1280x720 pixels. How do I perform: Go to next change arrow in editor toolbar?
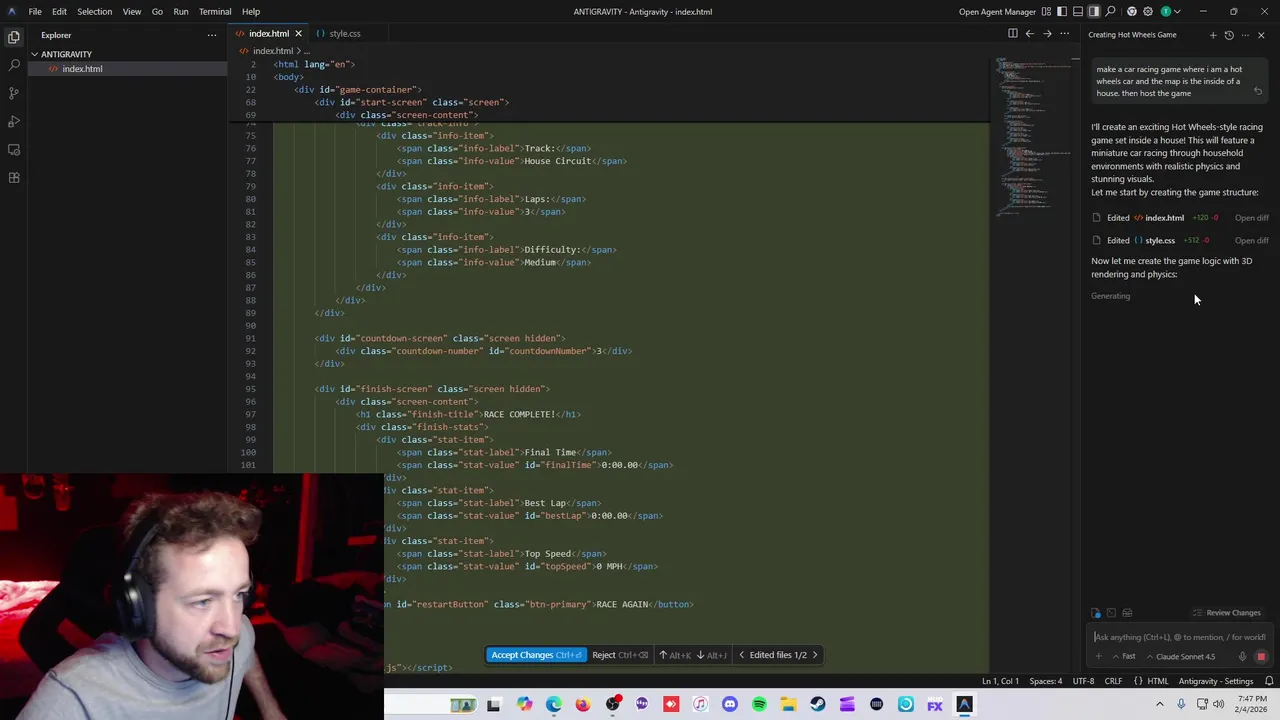point(1047,33)
